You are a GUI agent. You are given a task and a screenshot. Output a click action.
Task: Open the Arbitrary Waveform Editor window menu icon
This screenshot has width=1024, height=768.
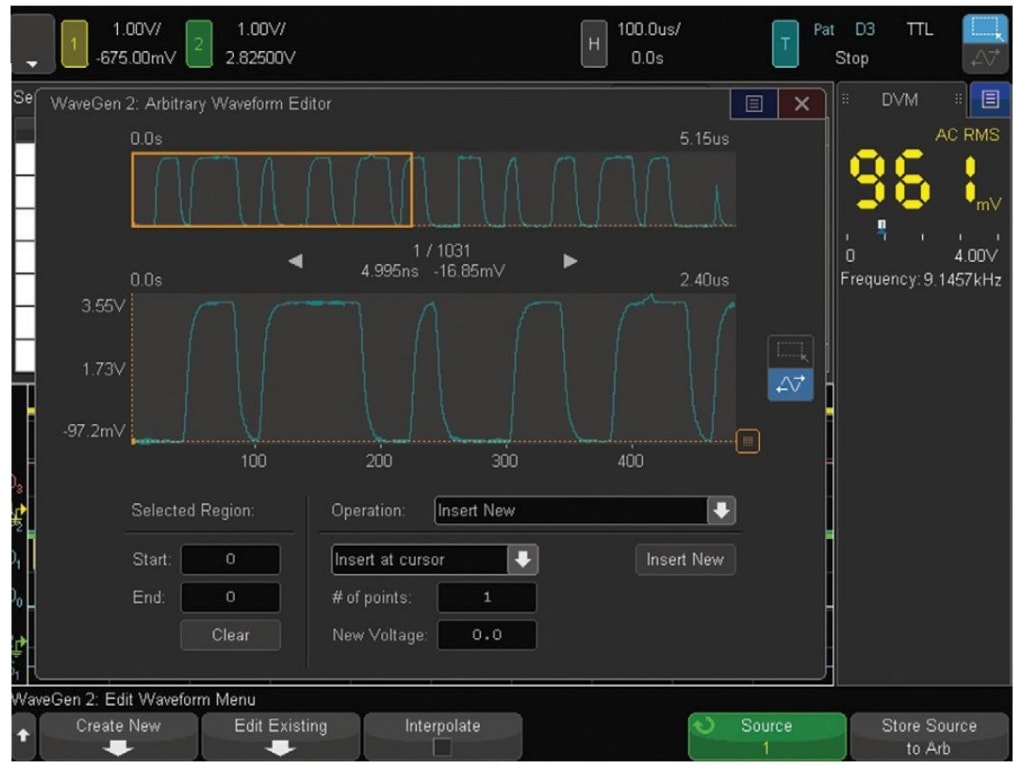pyautogui.click(x=753, y=104)
